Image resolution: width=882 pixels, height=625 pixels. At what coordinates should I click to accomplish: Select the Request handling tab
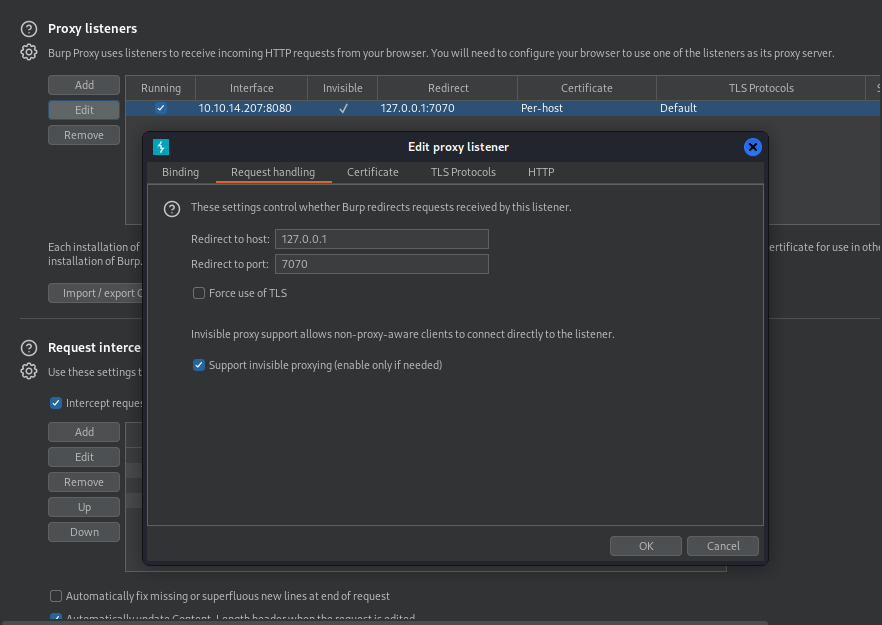273,172
